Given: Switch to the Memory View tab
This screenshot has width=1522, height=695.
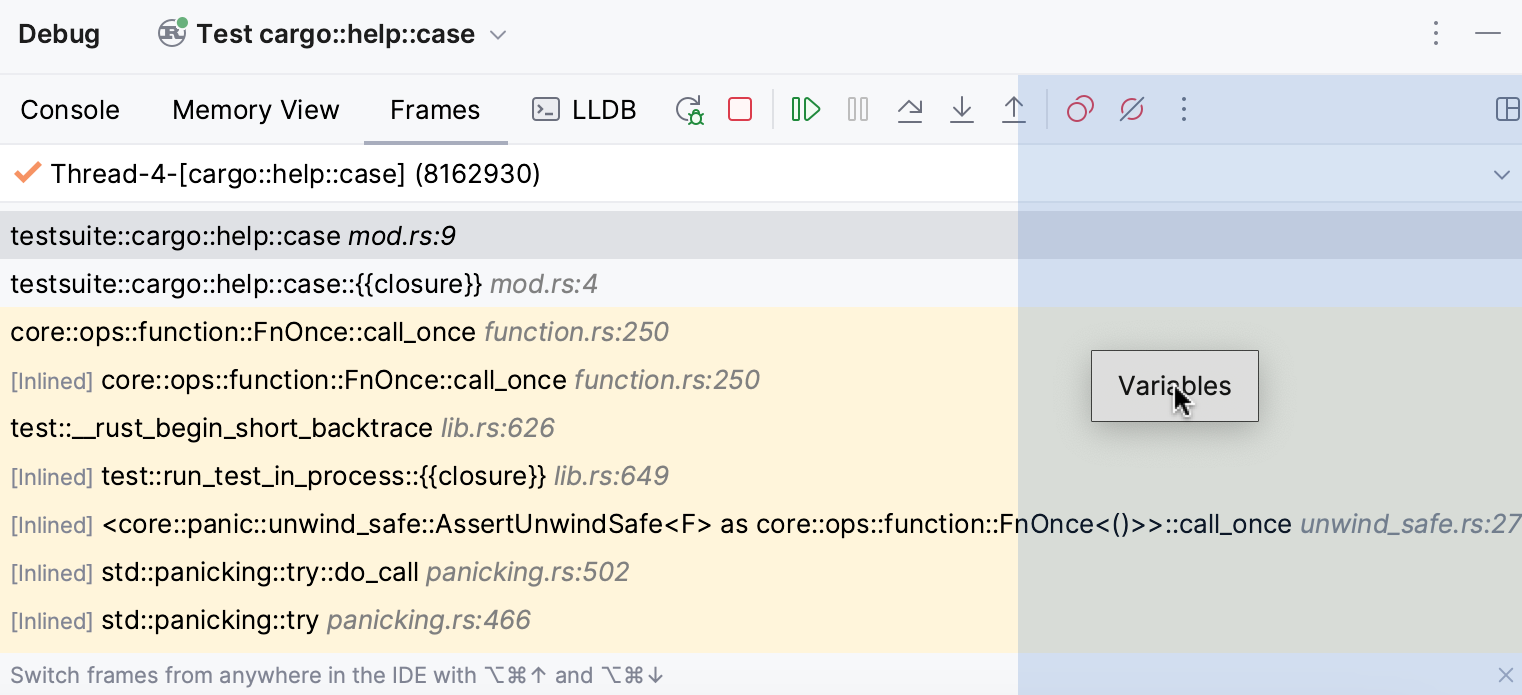Looking at the screenshot, I should (255, 109).
